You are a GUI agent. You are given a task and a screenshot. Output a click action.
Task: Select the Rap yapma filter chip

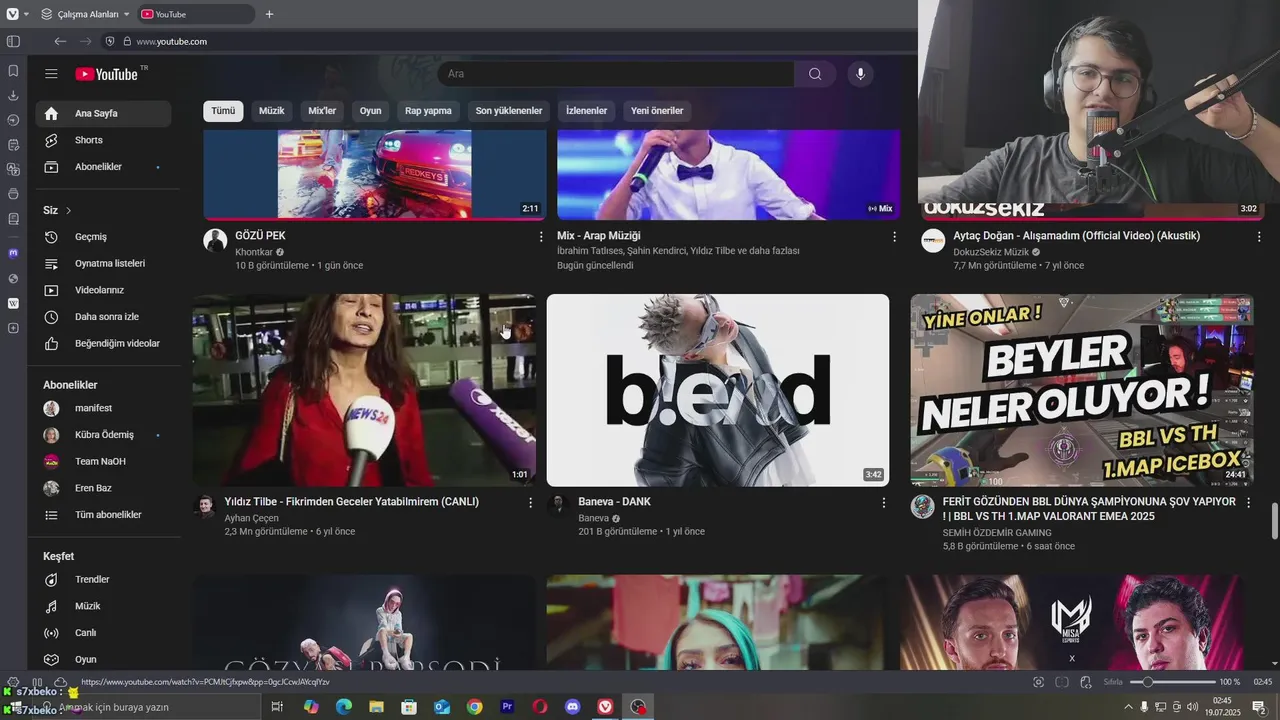point(428,111)
